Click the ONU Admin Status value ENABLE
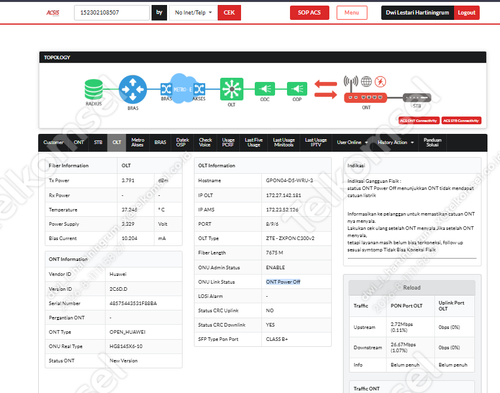This screenshot has height=393, width=500. pos(275,267)
